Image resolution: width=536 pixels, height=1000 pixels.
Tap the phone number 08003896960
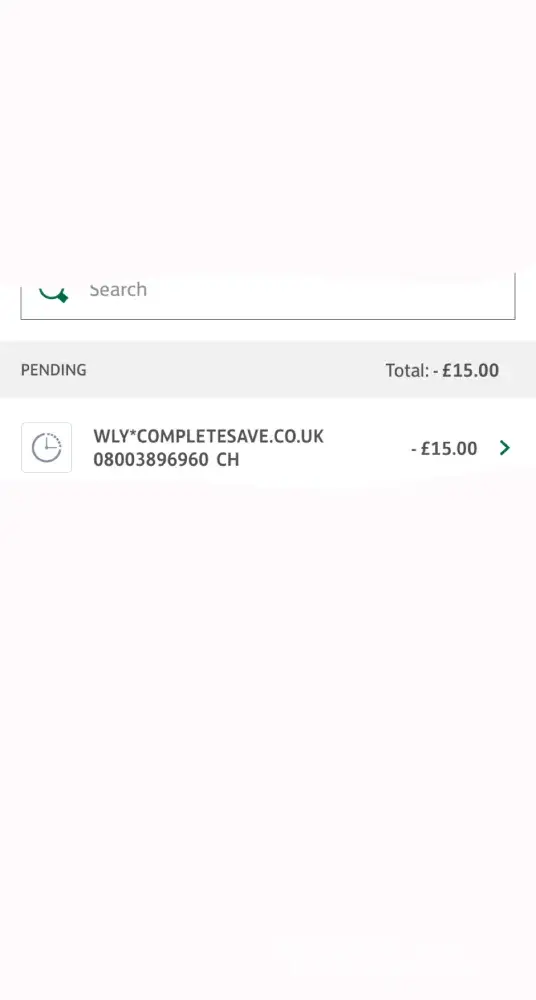pyautogui.click(x=151, y=460)
